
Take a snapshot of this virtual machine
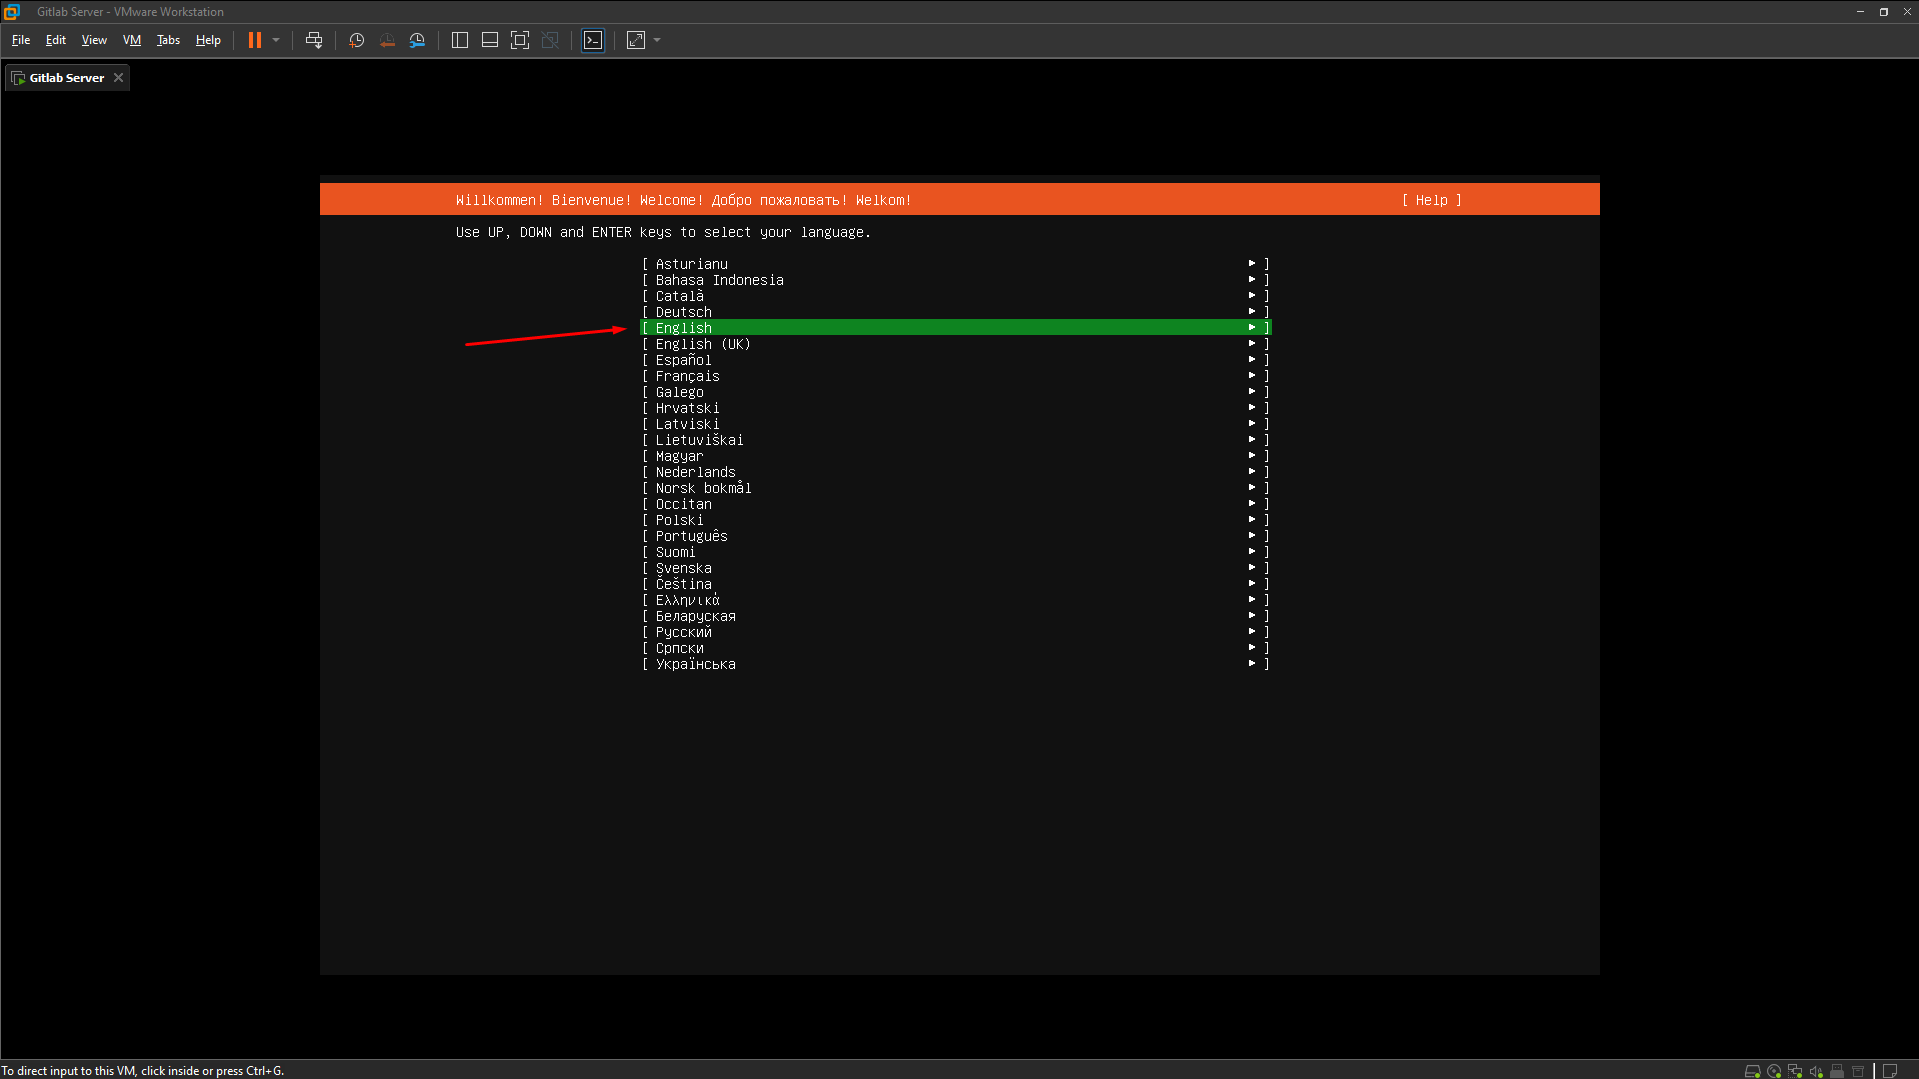click(x=356, y=40)
